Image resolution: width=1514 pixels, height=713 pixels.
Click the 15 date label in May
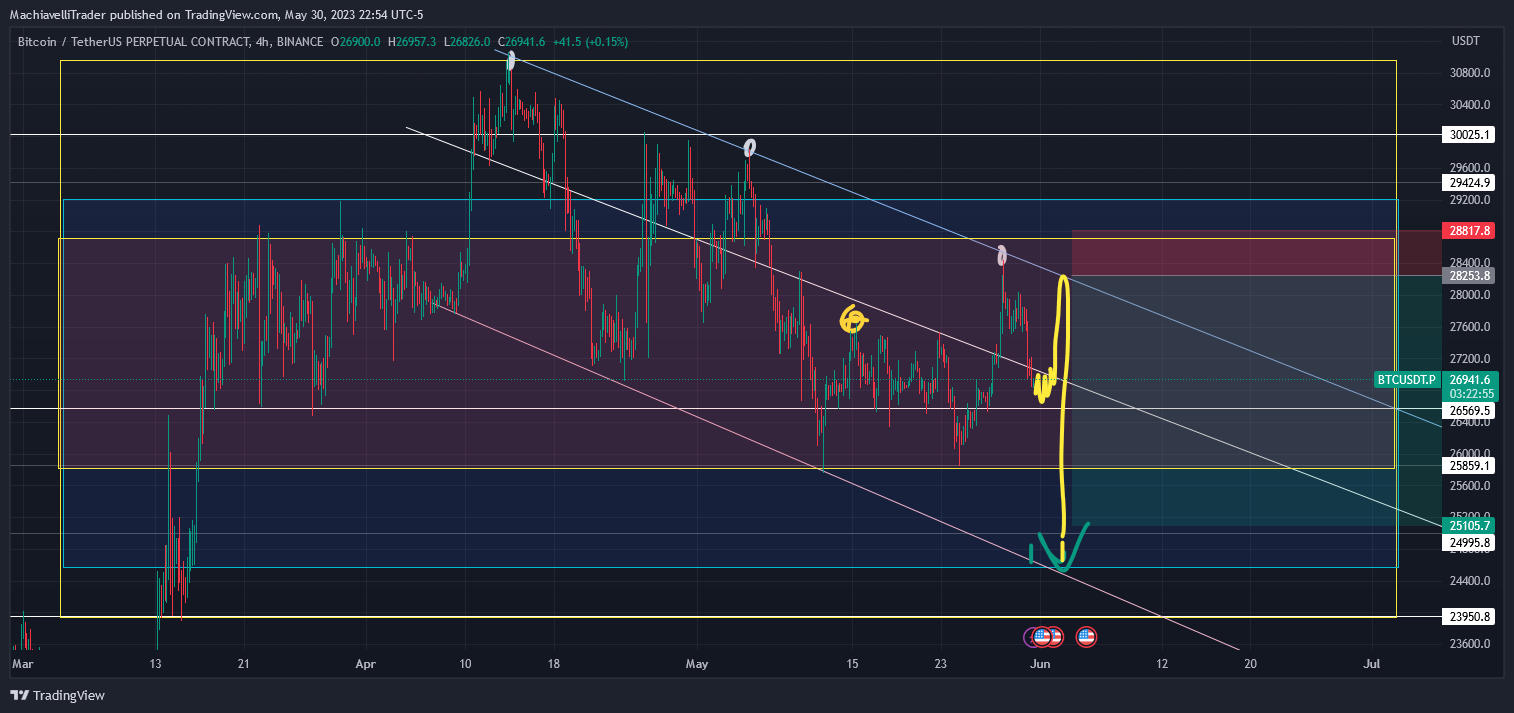(852, 663)
